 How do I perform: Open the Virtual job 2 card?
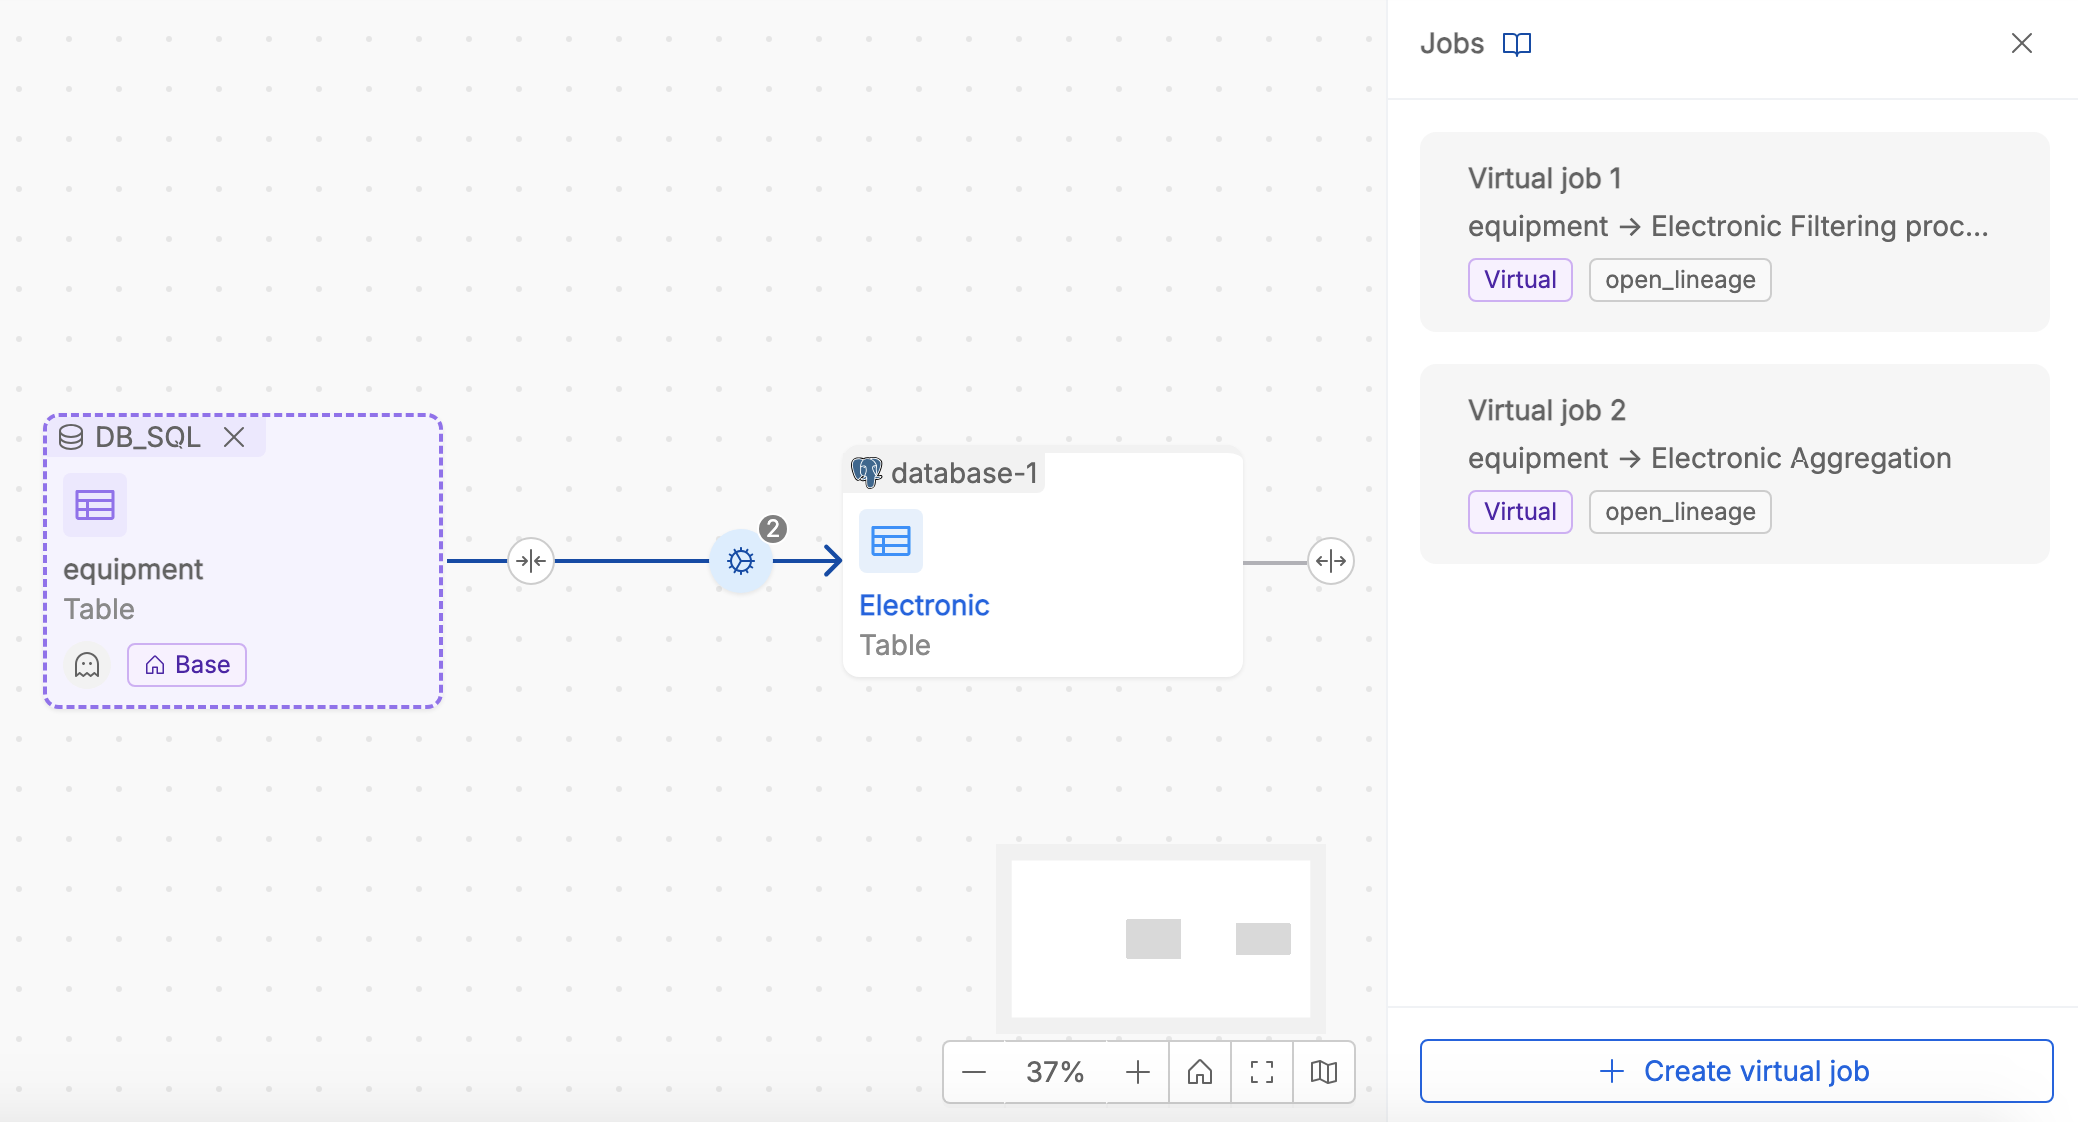pos(1735,464)
